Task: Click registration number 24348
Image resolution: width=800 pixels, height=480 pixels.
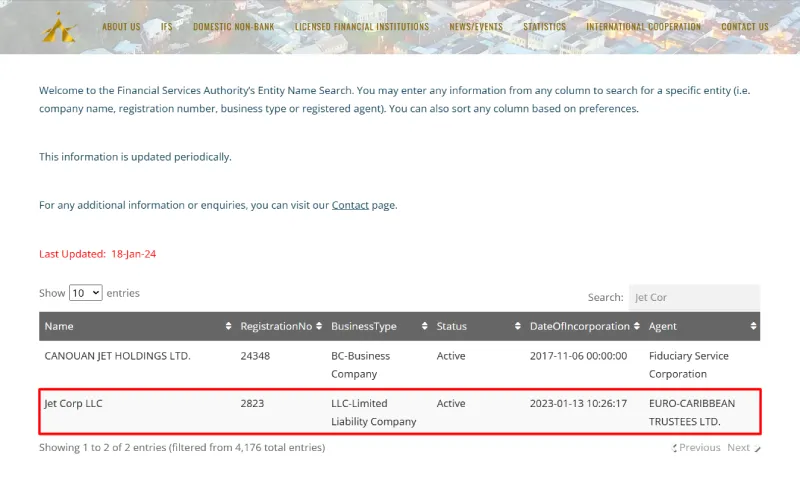Action: pos(255,356)
